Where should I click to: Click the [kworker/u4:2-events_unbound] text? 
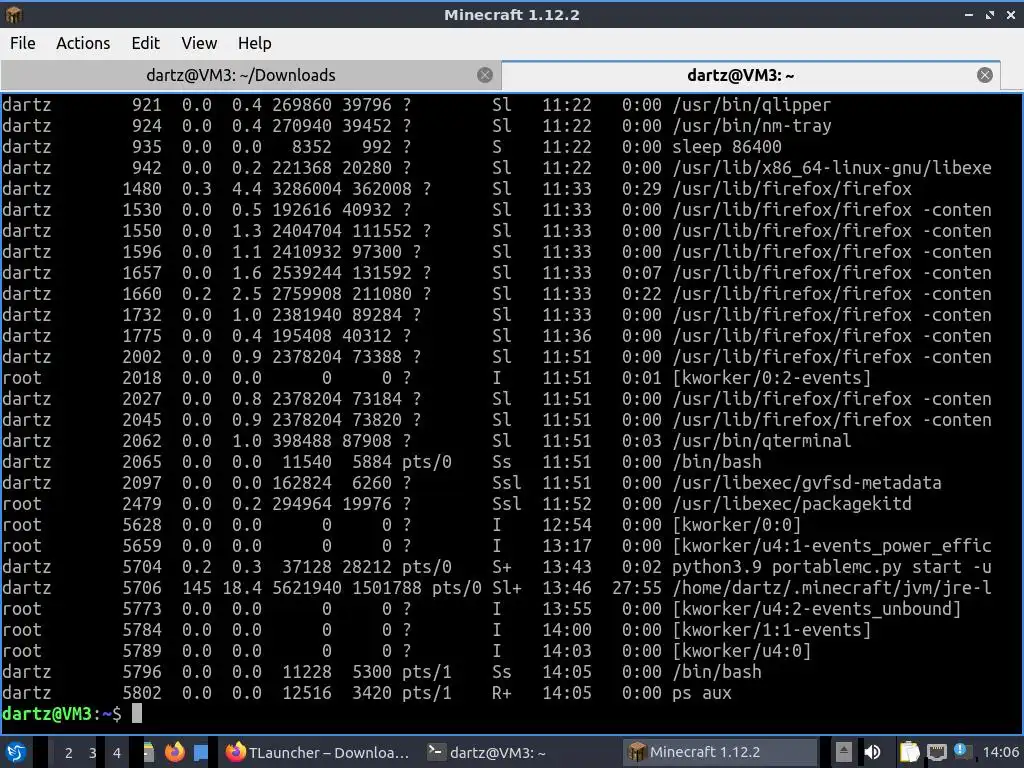[x=817, y=609]
